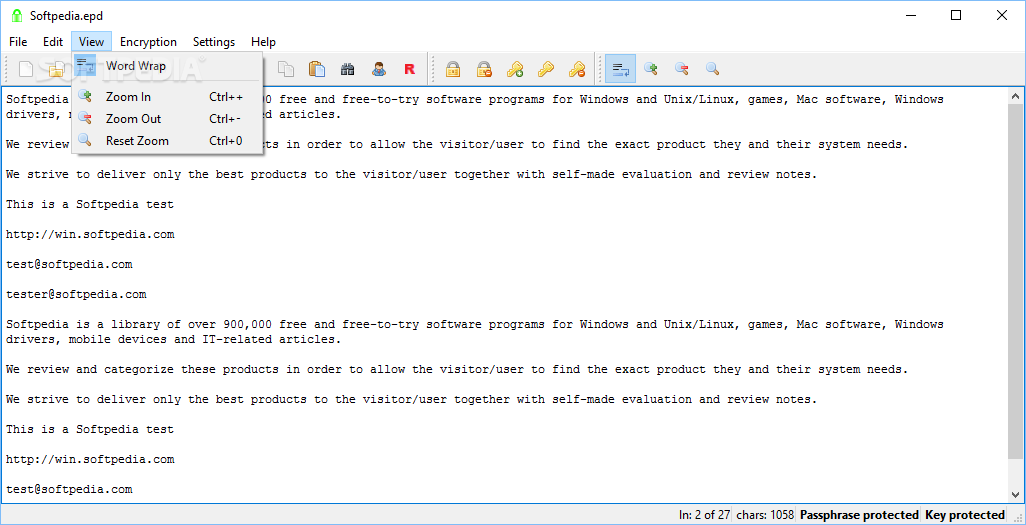Maximize the Softpedia.epd window
The width and height of the screenshot is (1026, 525).
click(955, 16)
